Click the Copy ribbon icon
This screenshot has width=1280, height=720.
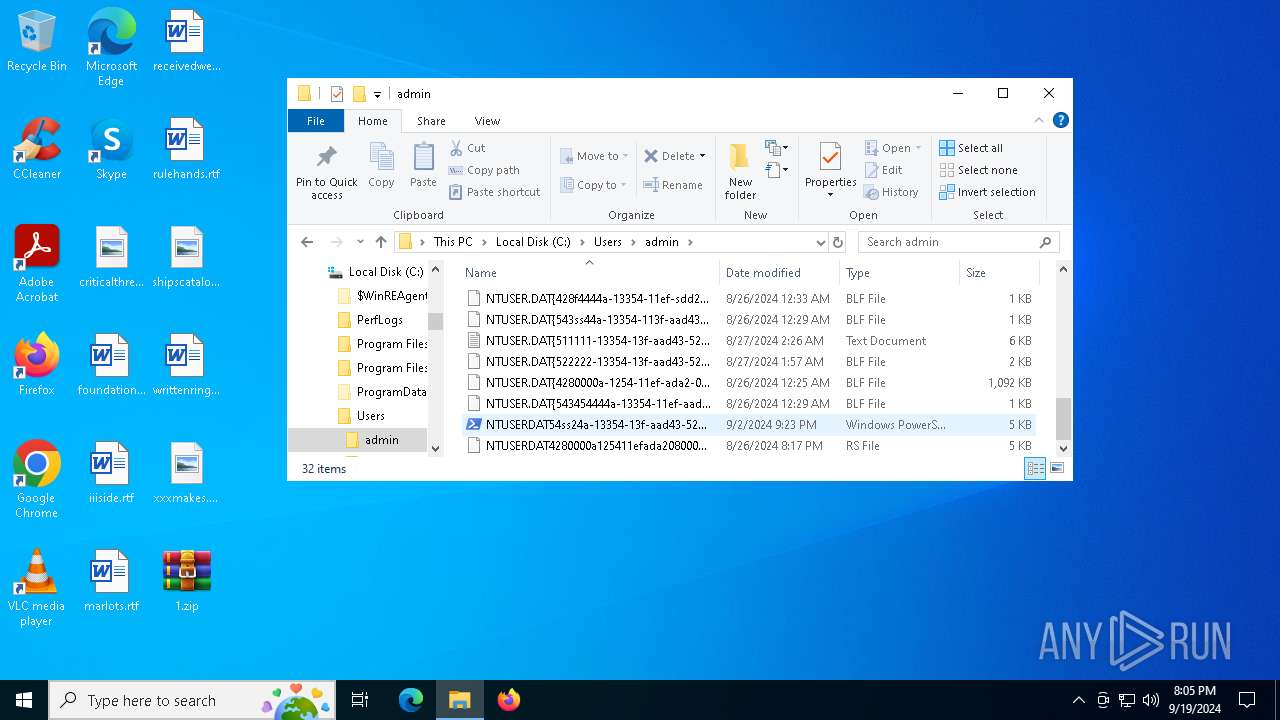(381, 165)
